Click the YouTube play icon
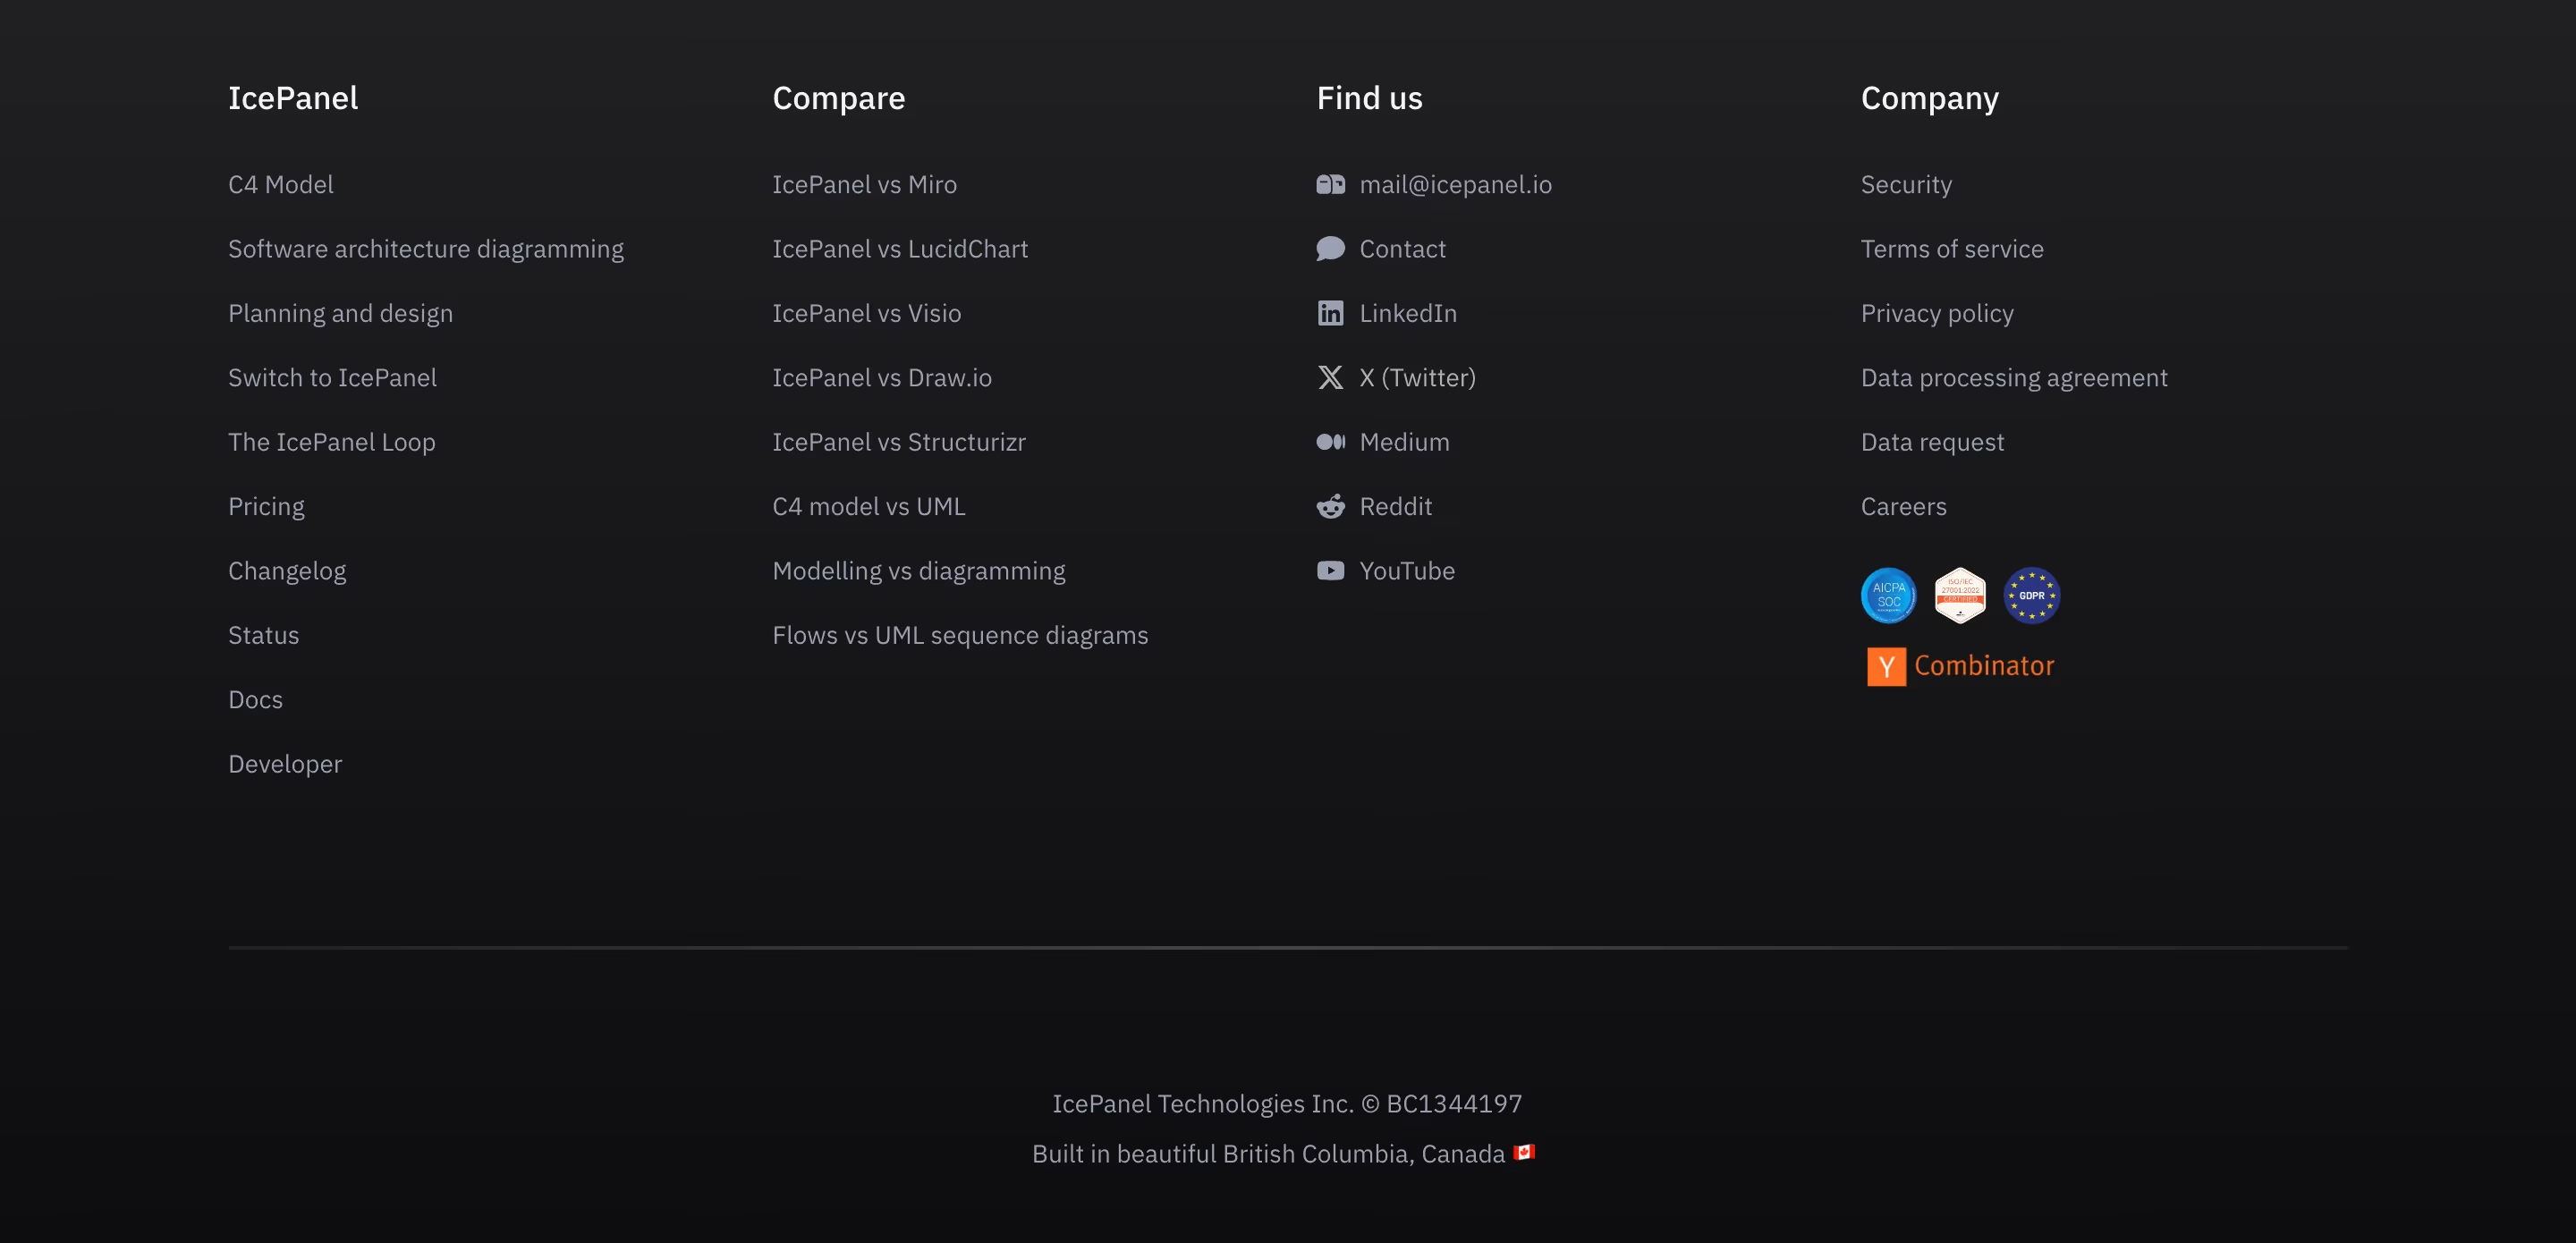 coord(1330,570)
